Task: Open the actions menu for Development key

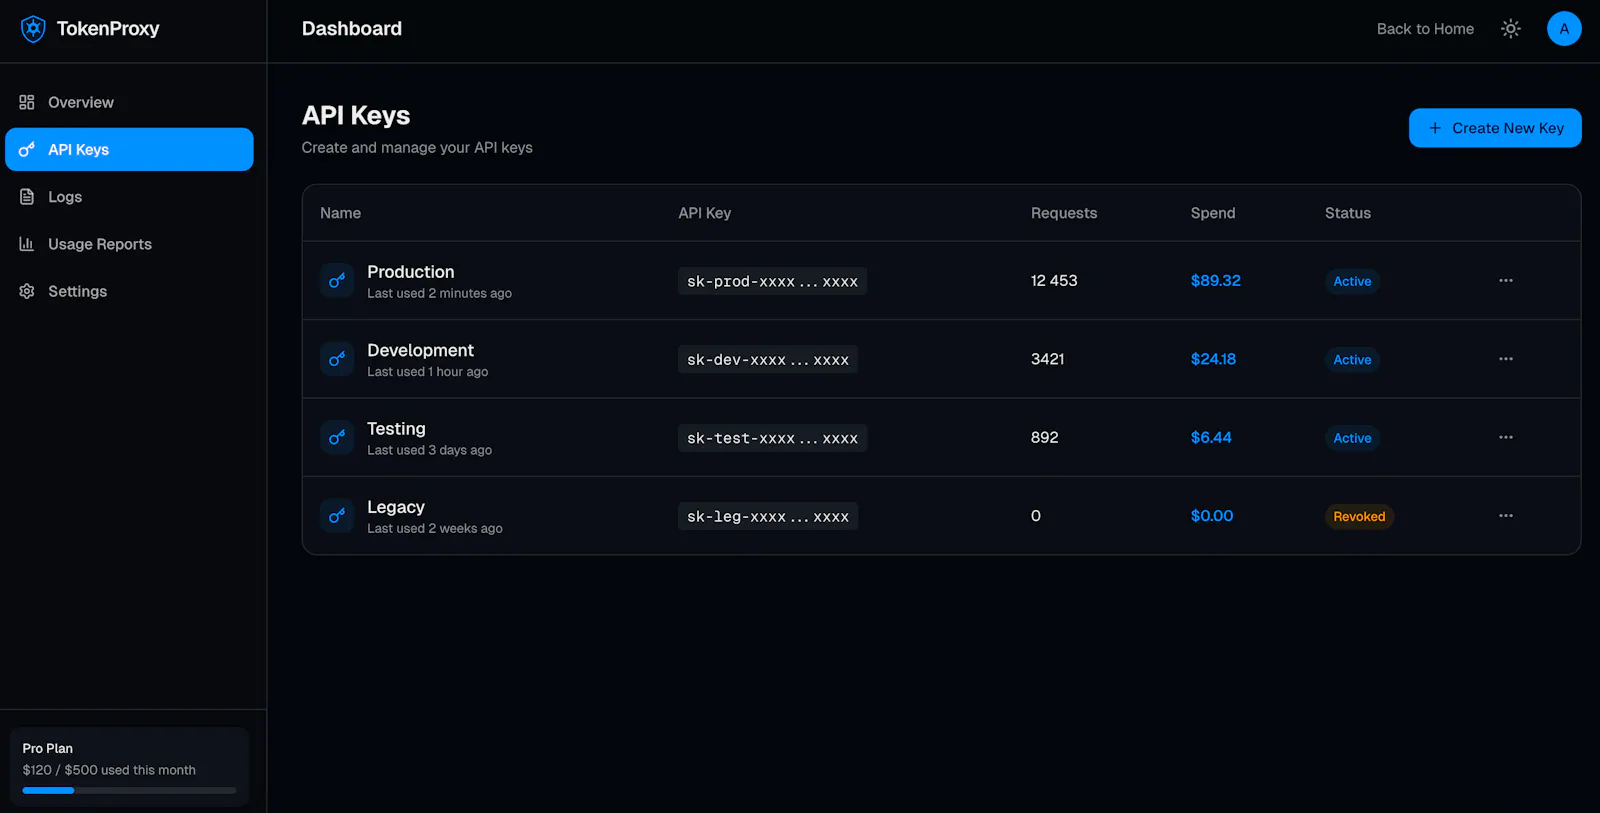Action: (1505, 359)
